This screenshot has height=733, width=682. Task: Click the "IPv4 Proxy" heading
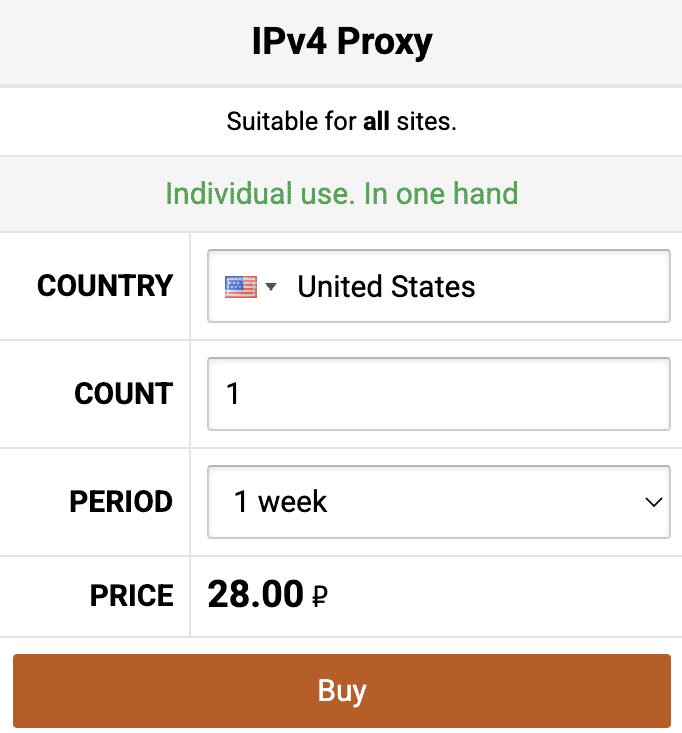pos(341,43)
